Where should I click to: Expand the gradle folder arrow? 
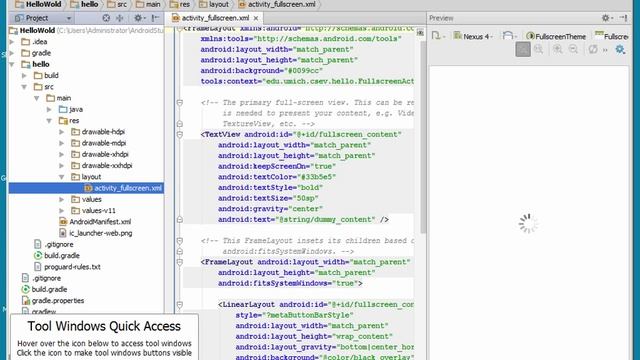pos(12,53)
